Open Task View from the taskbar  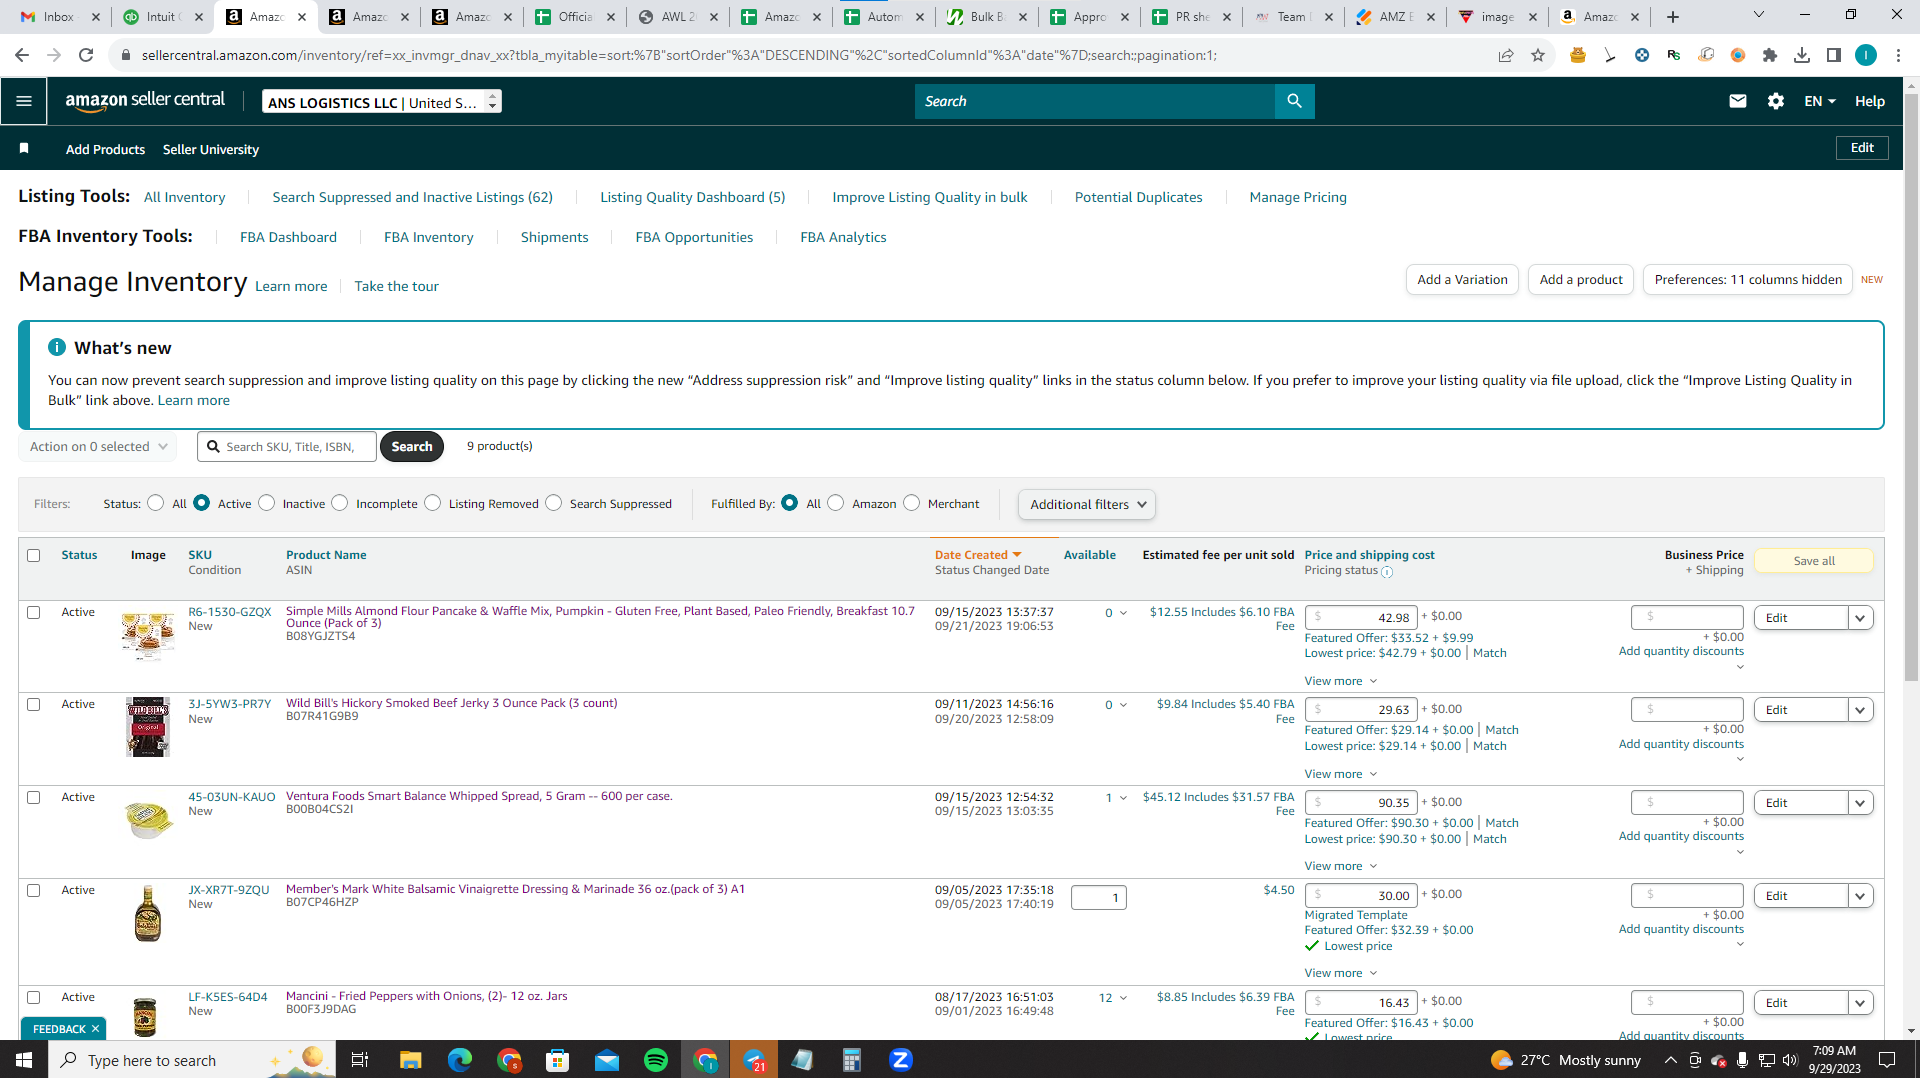[x=360, y=1060]
